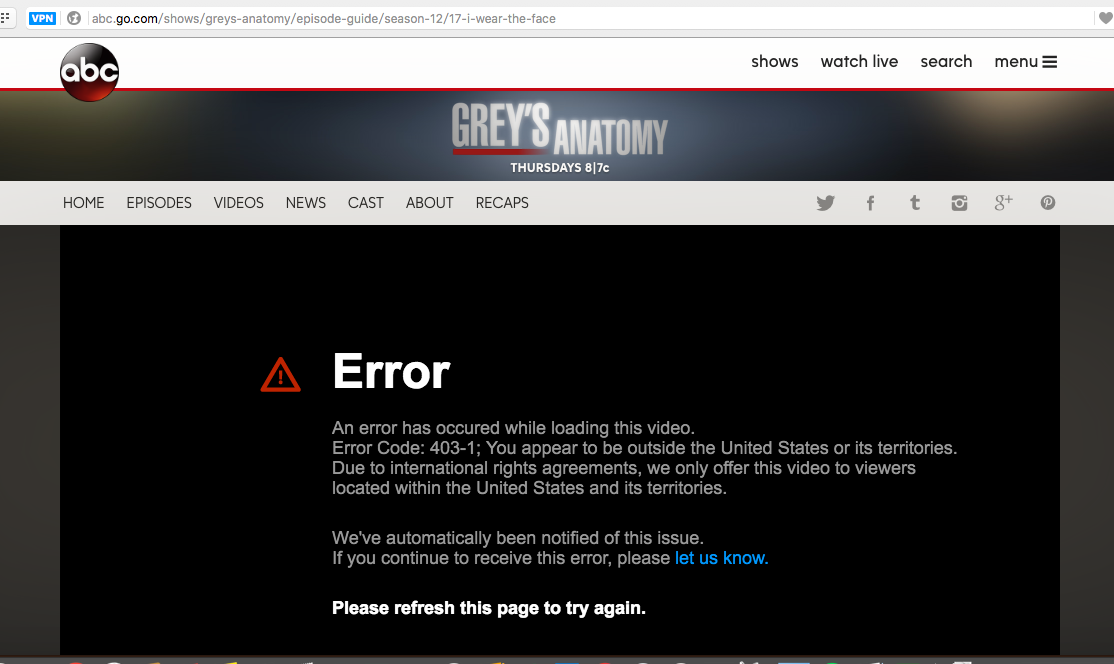Open the Tumblr icon

tap(915, 203)
